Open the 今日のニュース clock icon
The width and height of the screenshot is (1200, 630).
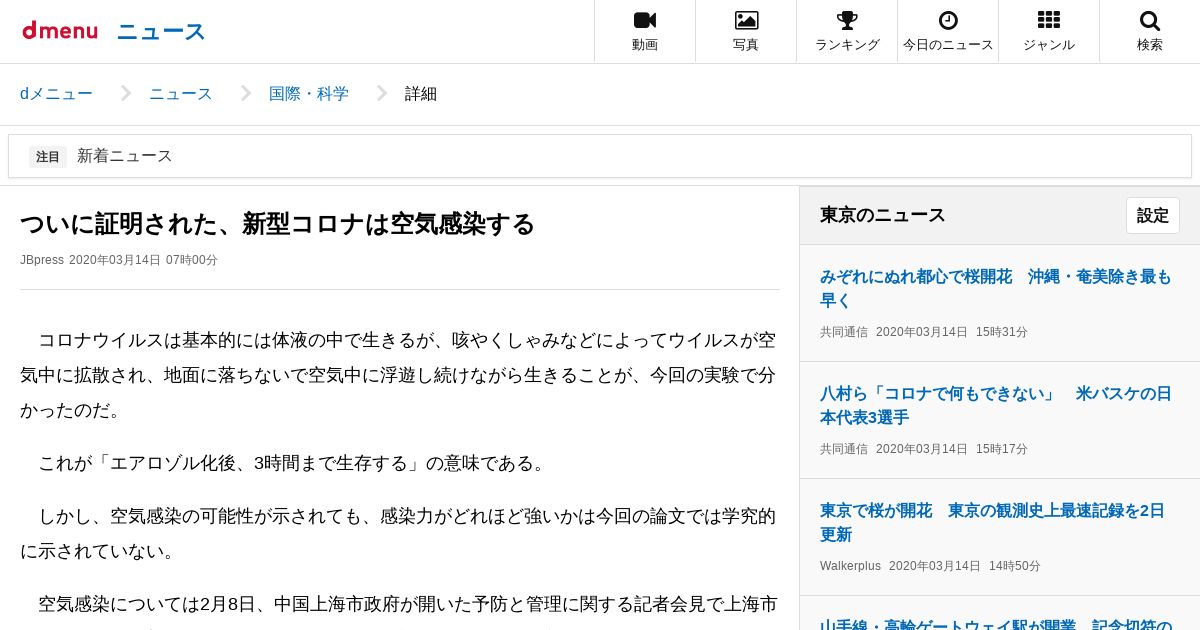[948, 20]
